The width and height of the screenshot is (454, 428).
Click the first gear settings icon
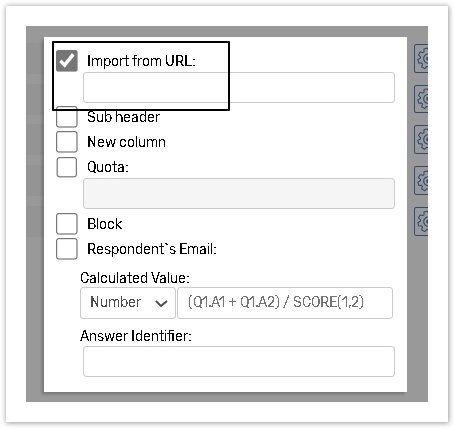[x=421, y=58]
